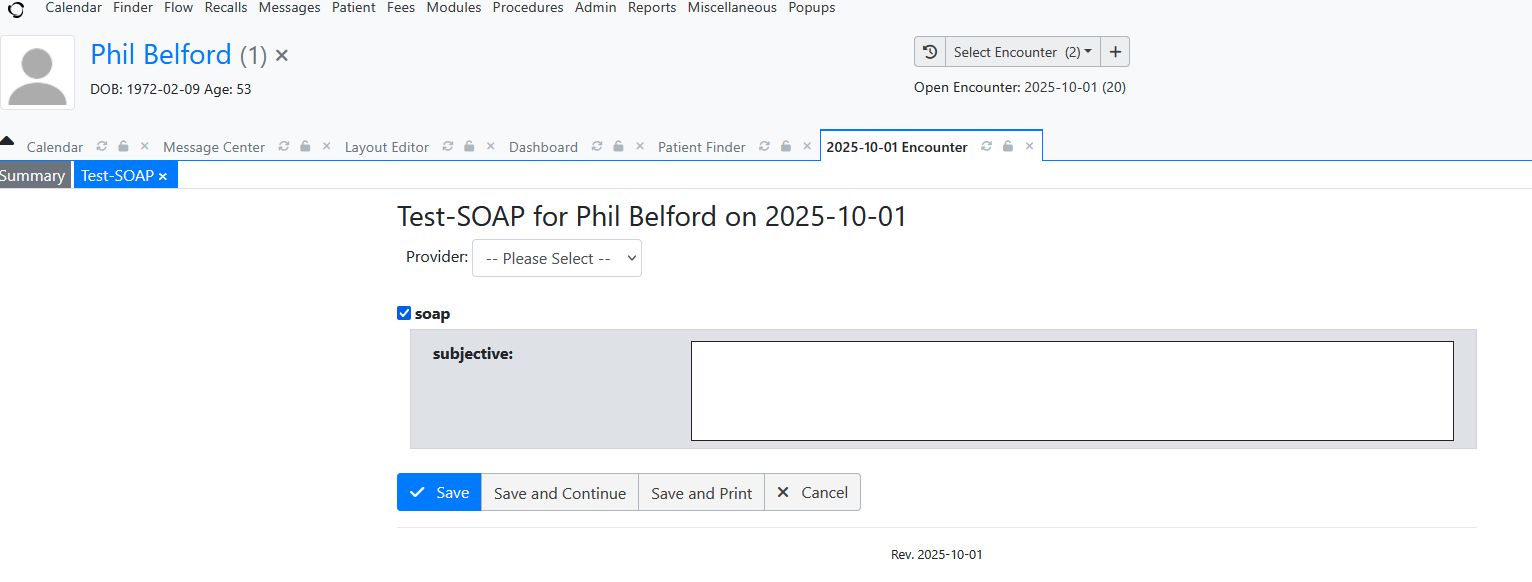Expand the Select Encounter dropdown

[1022, 52]
